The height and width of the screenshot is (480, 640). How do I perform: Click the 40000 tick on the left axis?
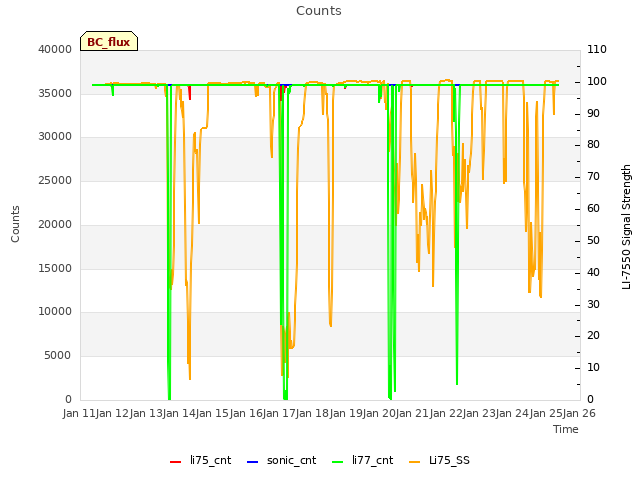[x=55, y=49]
